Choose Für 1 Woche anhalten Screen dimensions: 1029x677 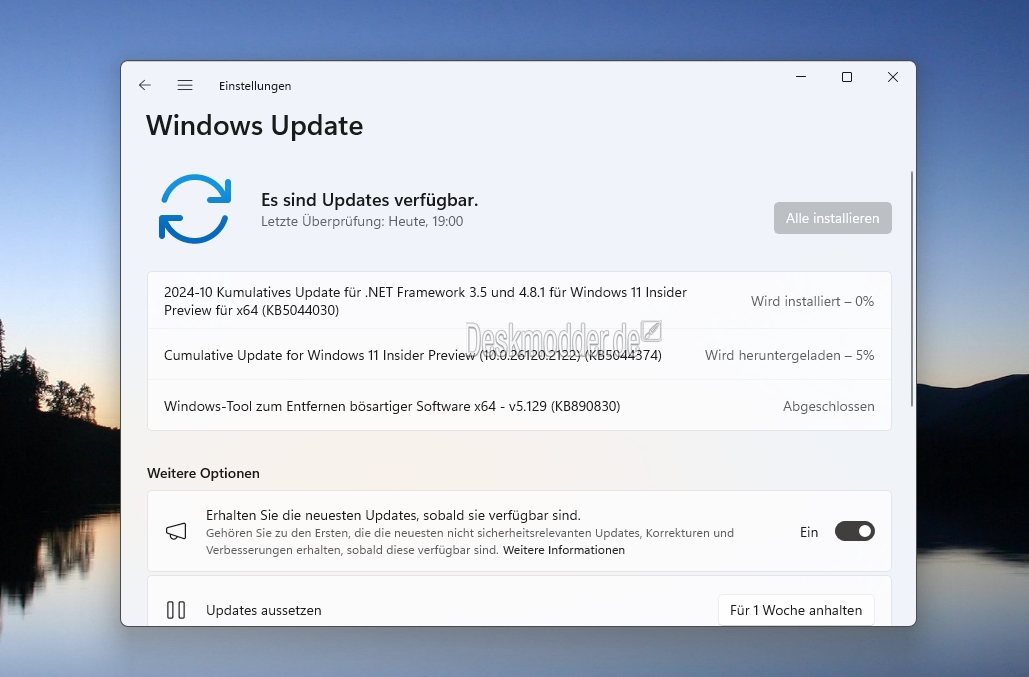click(x=796, y=610)
